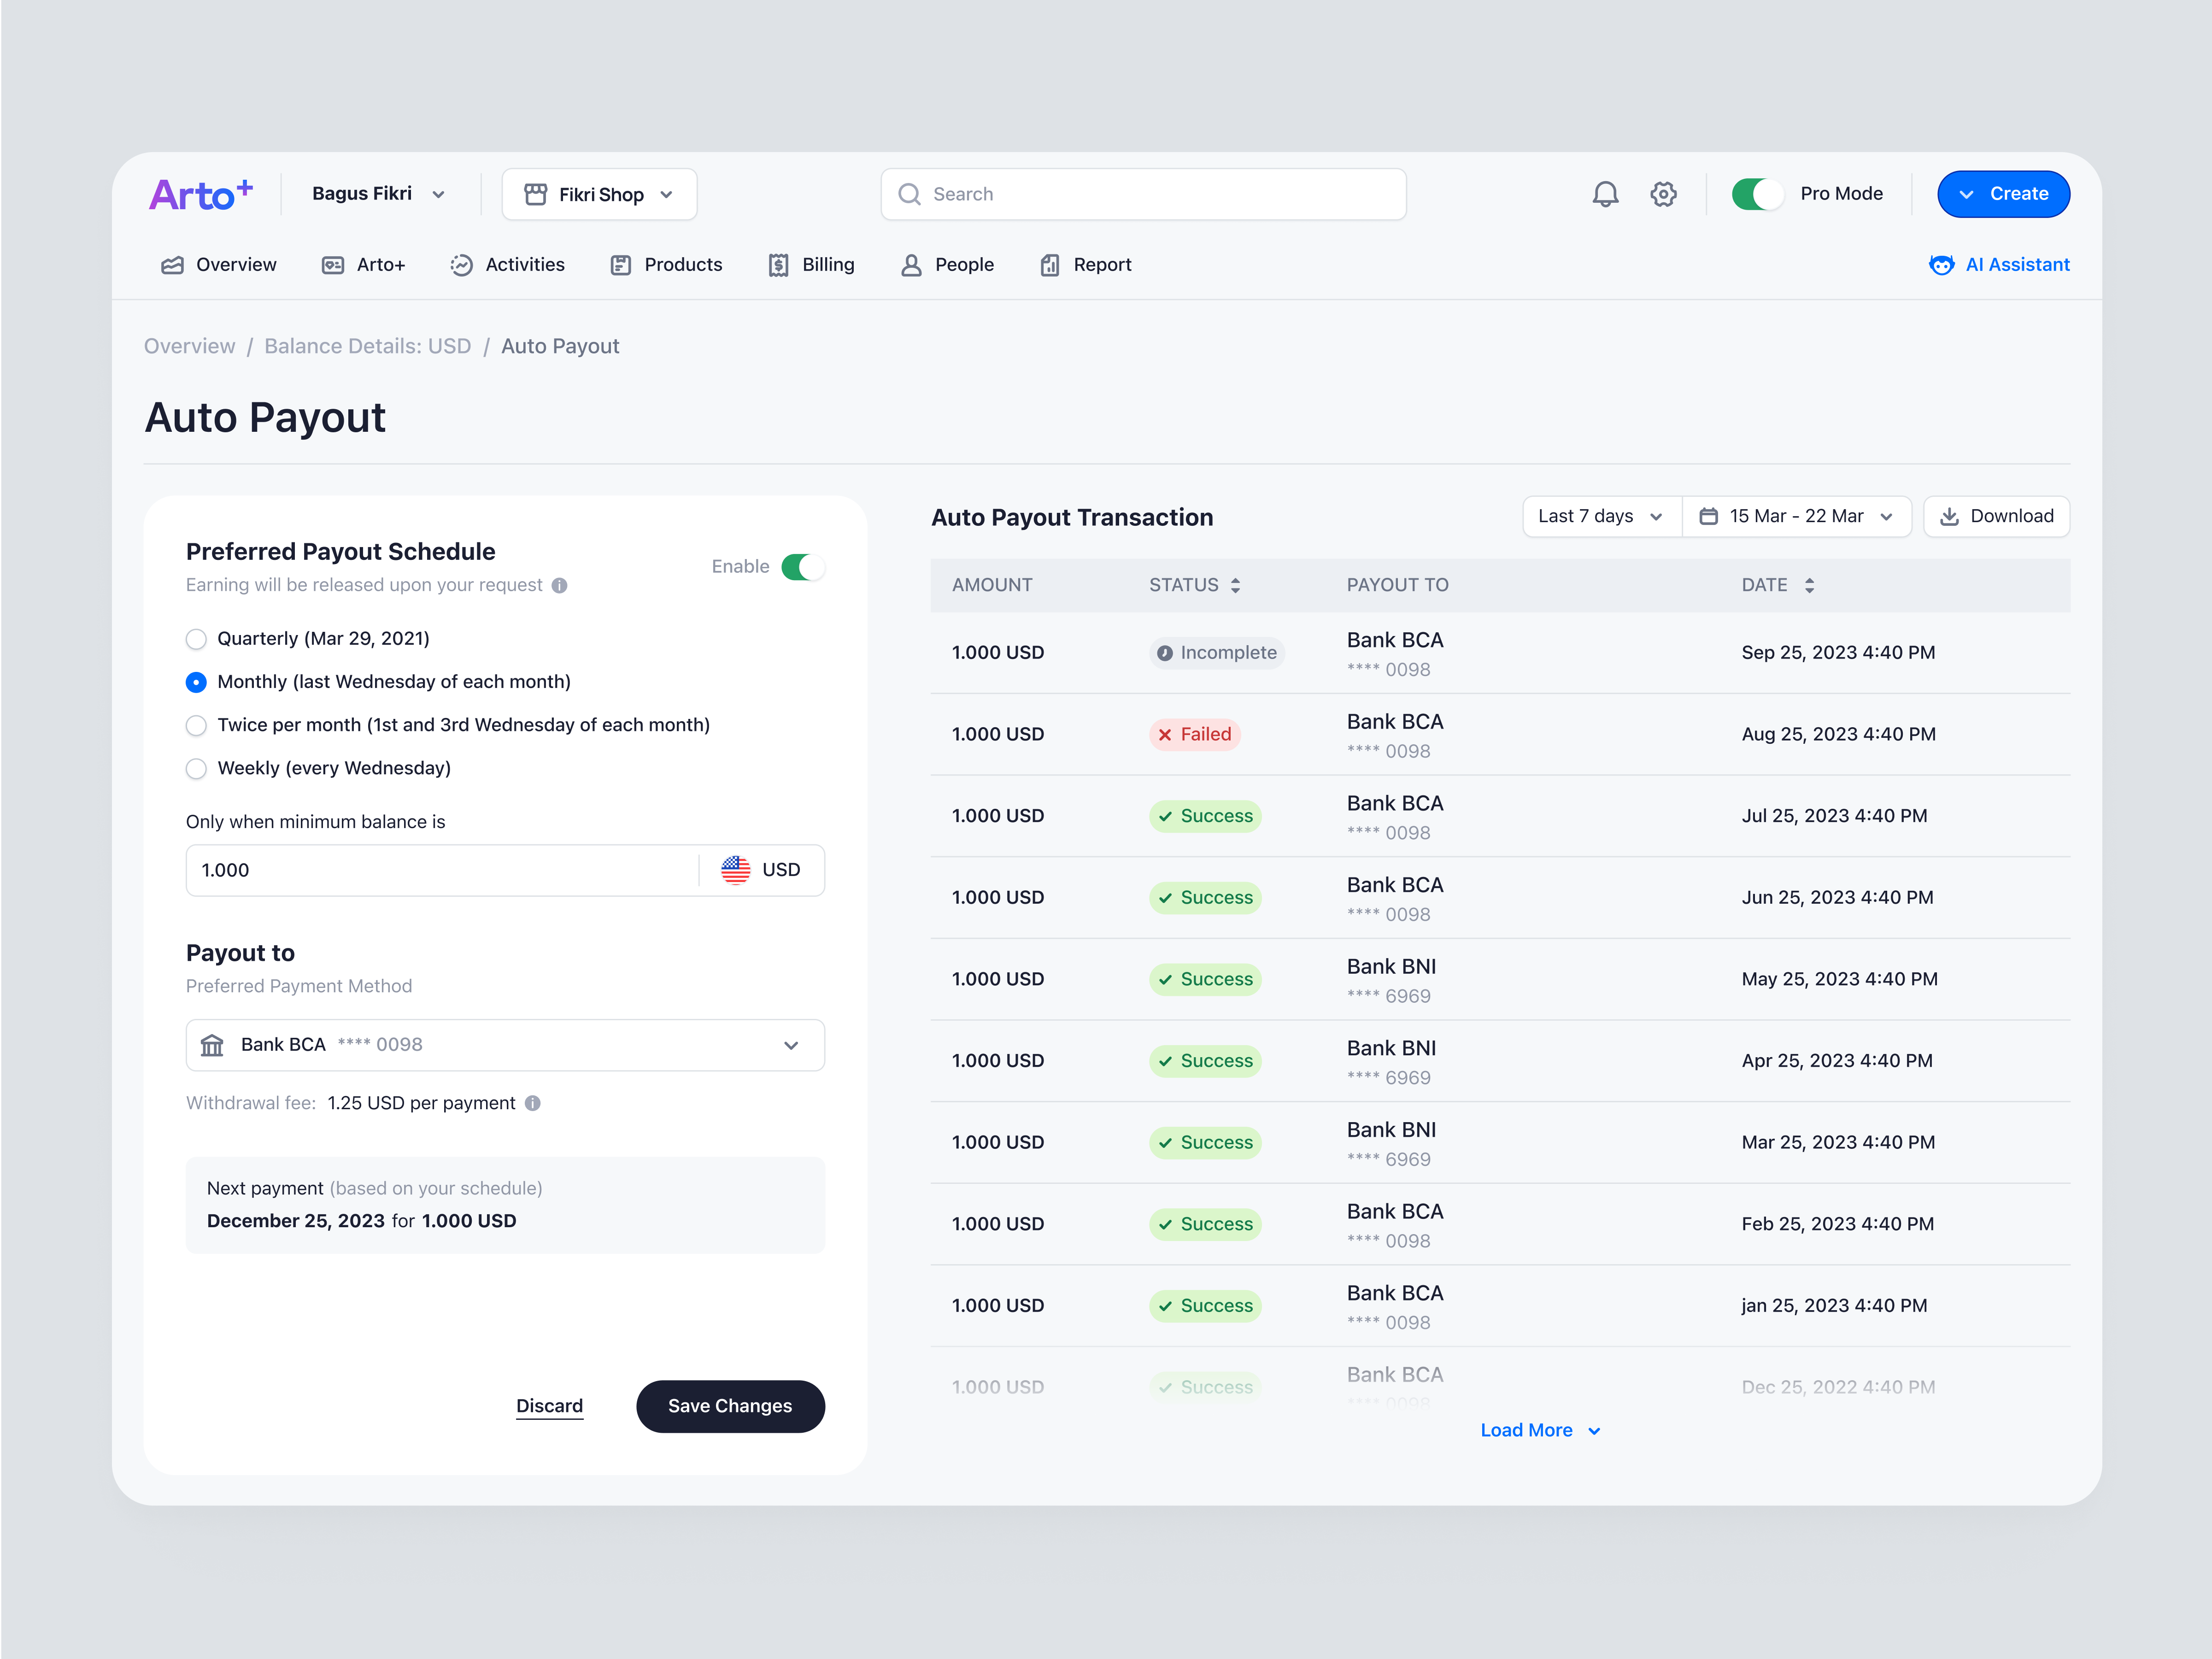Expand the Bank BCA payment method dropdown
2212x1659 pixels.
point(791,1045)
